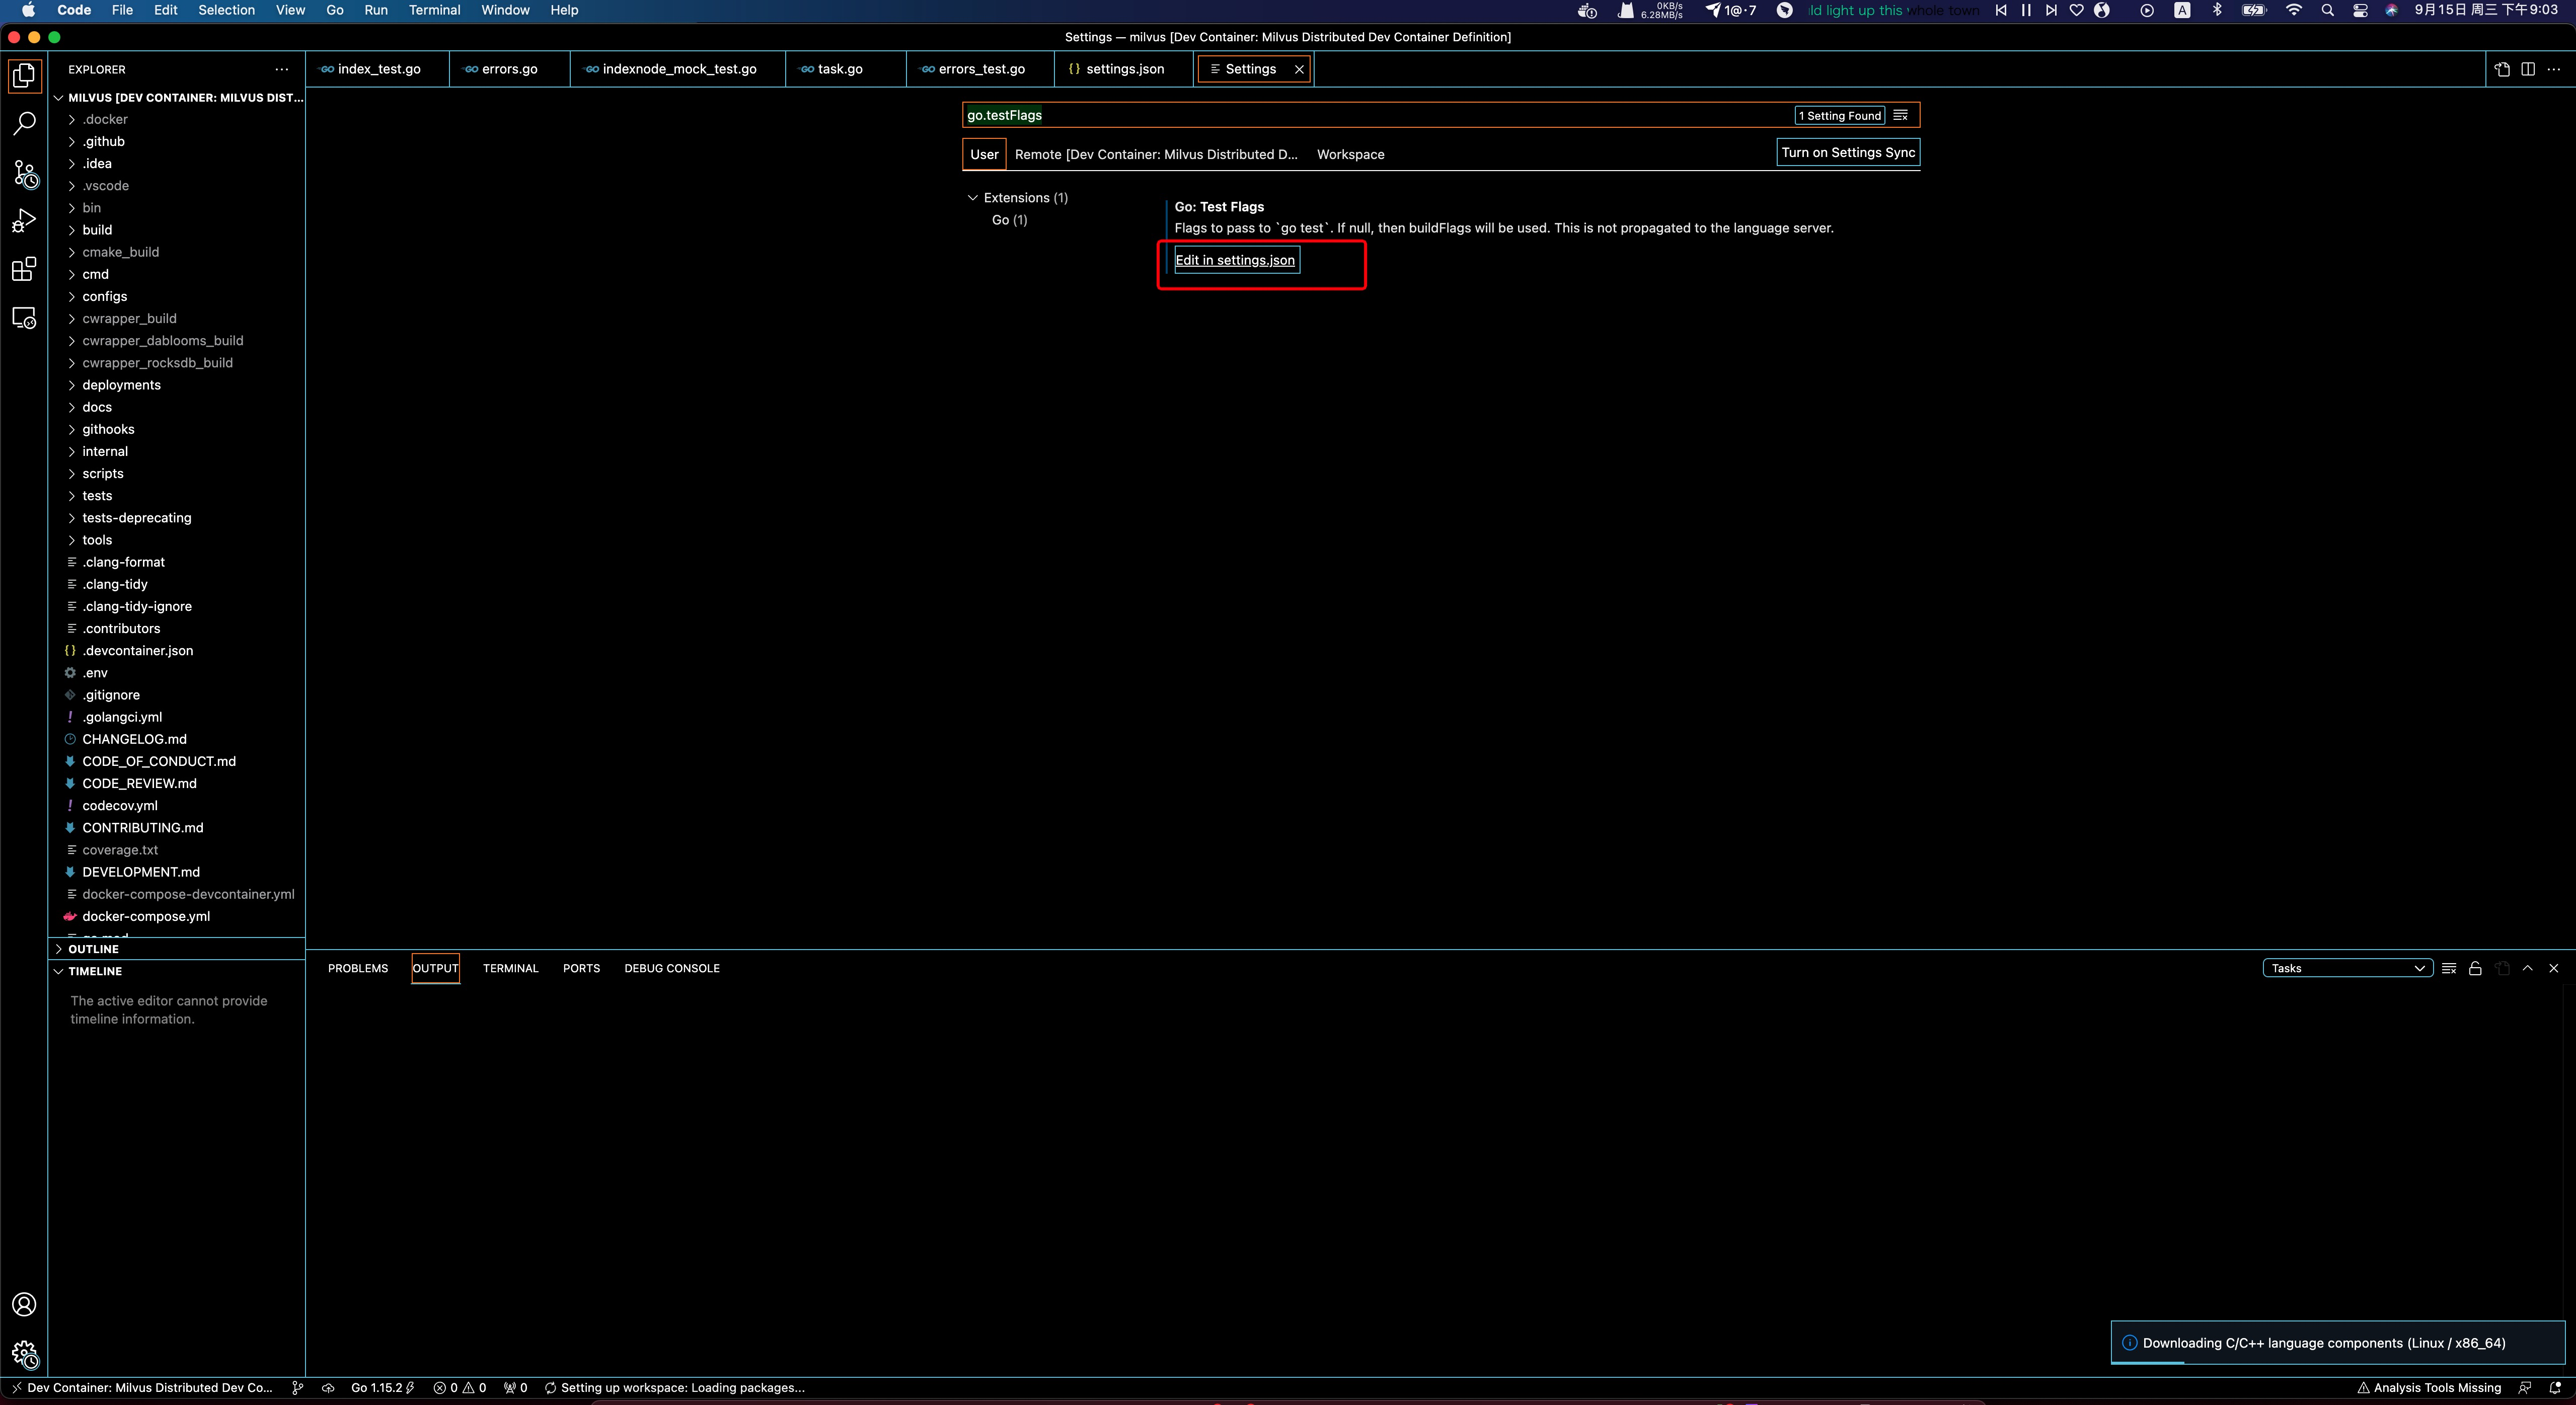
Task: Click split editor right icon
Action: pyautogui.click(x=2527, y=69)
